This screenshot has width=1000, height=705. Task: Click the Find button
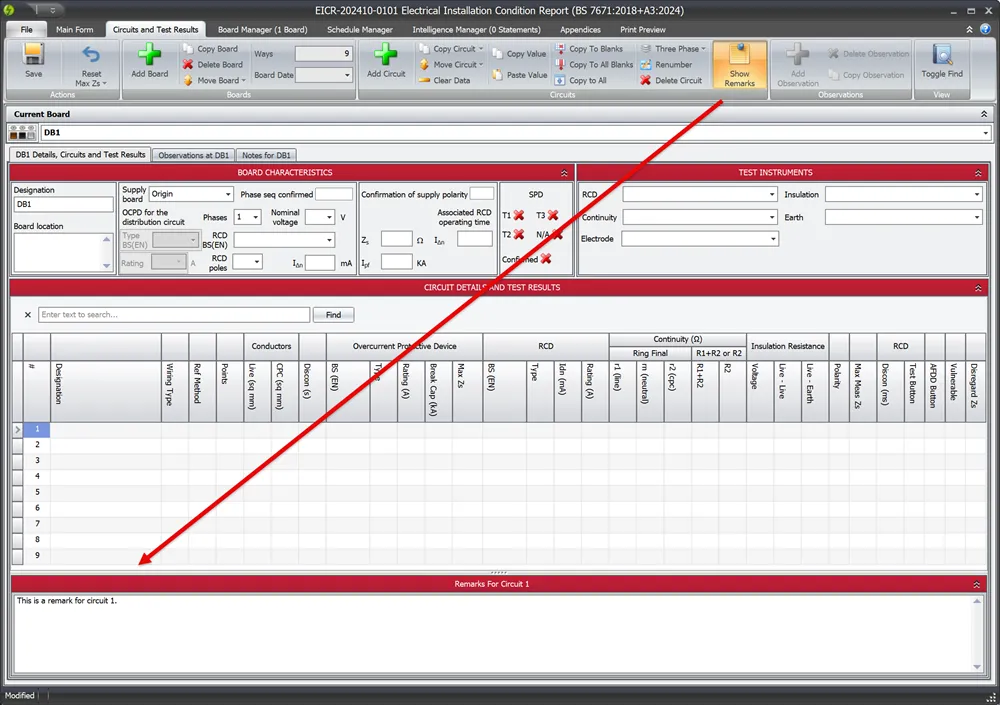tap(332, 314)
